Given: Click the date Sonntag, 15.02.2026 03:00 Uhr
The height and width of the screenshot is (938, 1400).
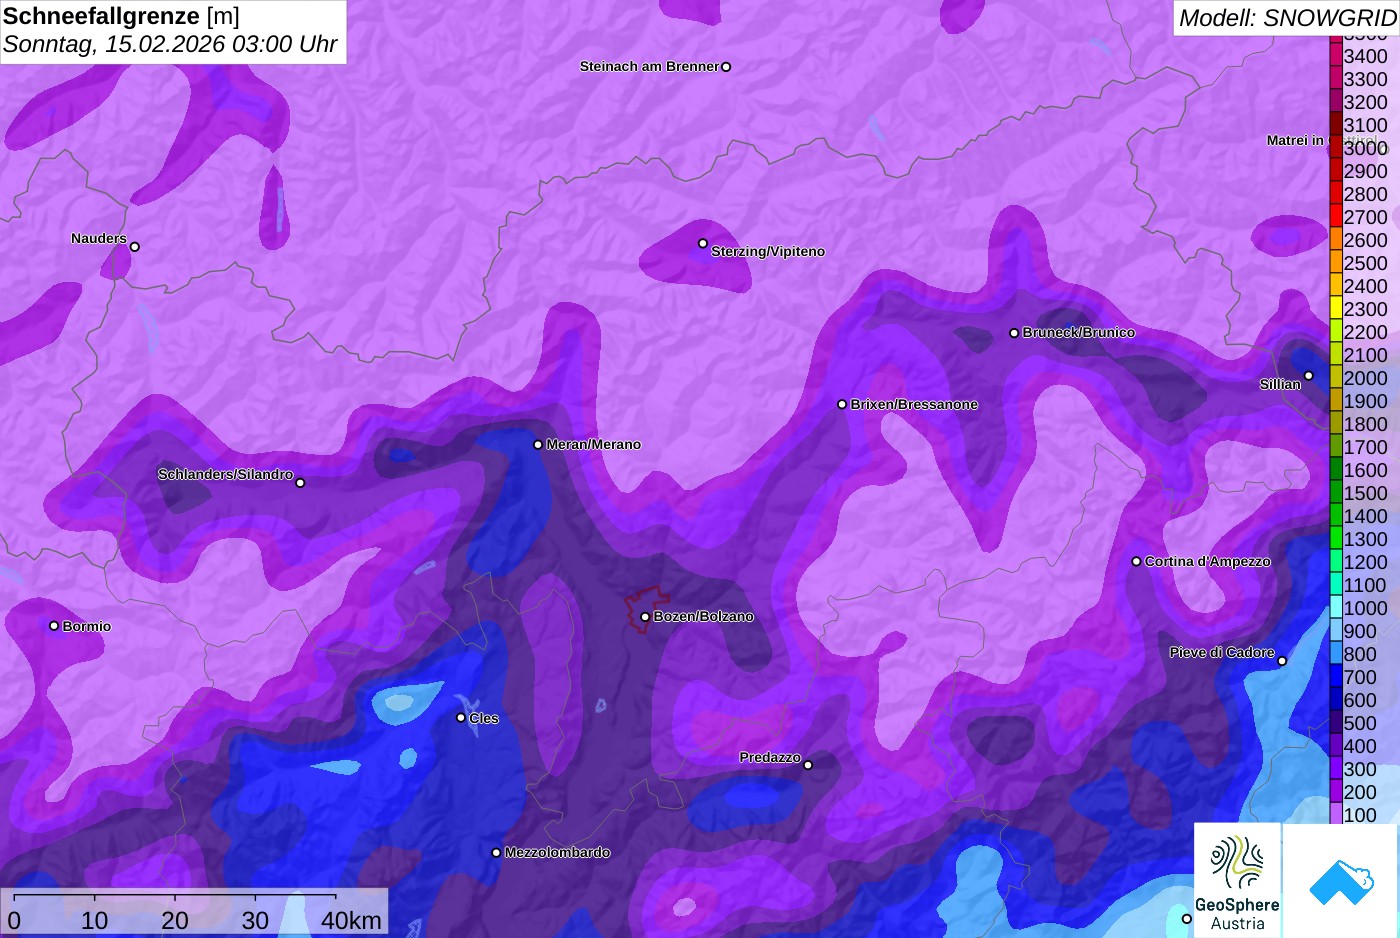Looking at the screenshot, I should [170, 45].
